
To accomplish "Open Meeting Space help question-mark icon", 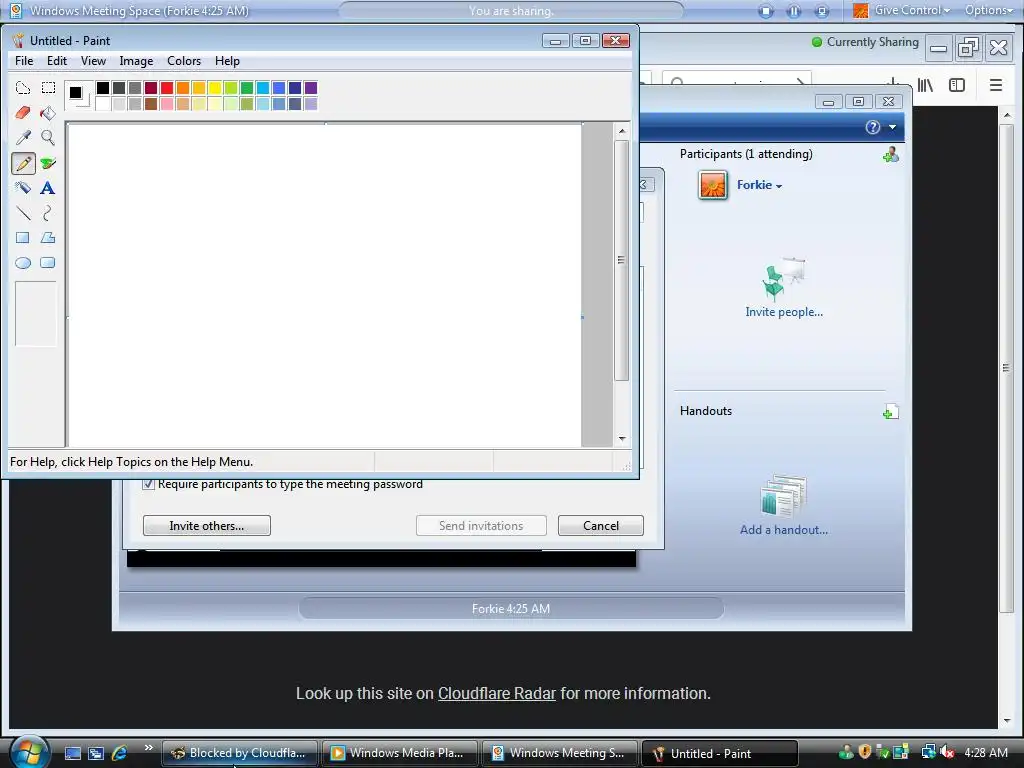I will pyautogui.click(x=872, y=127).
